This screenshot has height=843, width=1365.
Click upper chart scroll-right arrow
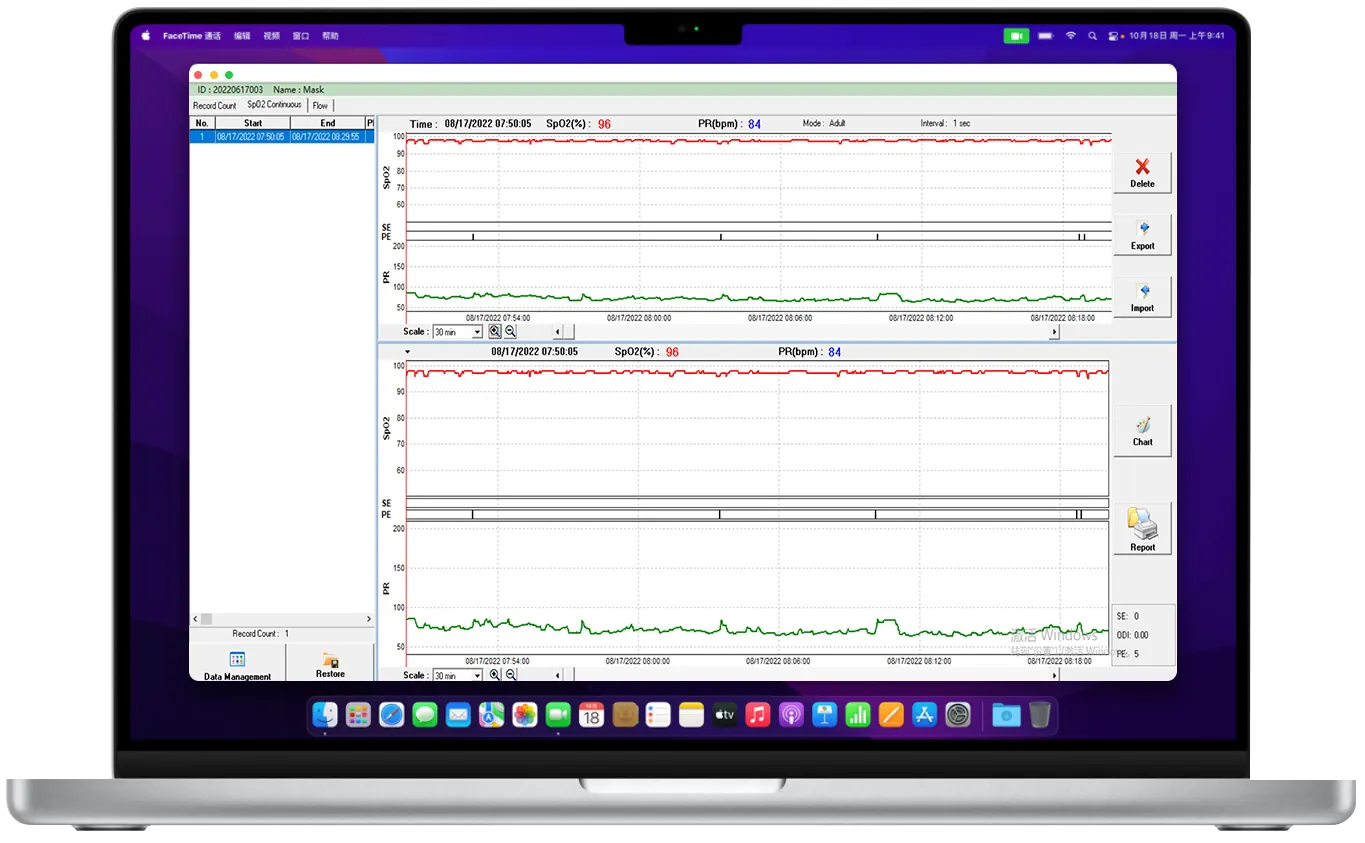1054,332
